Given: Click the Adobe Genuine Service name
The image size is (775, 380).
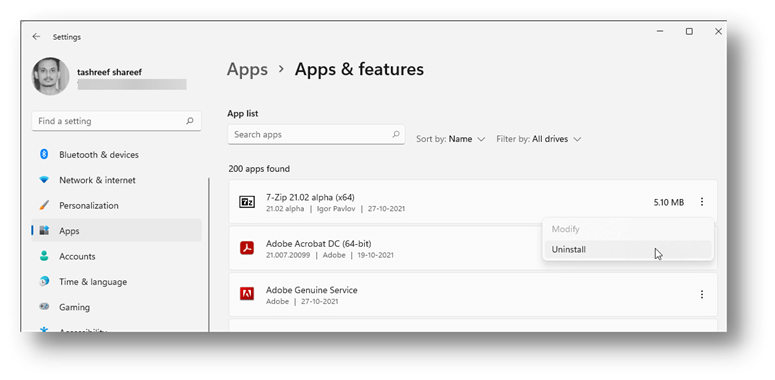Looking at the screenshot, I should [311, 290].
